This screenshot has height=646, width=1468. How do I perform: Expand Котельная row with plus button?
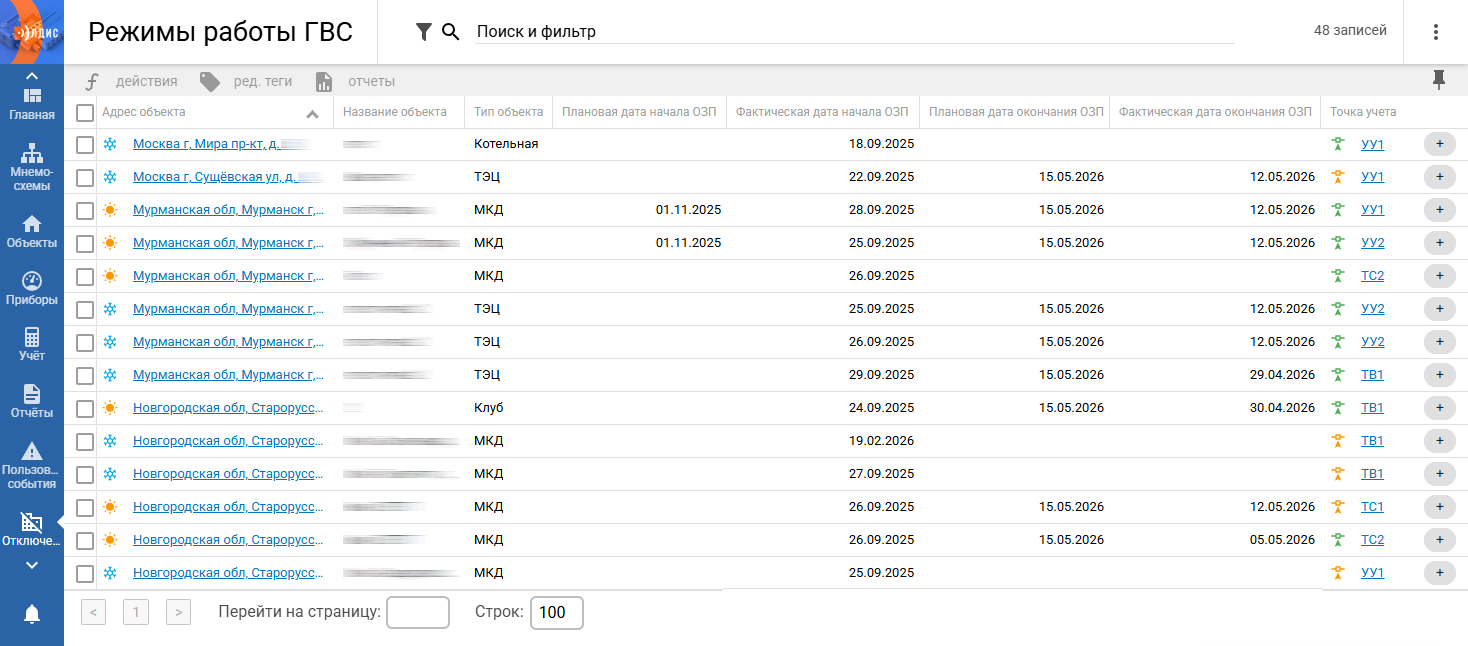point(1439,144)
